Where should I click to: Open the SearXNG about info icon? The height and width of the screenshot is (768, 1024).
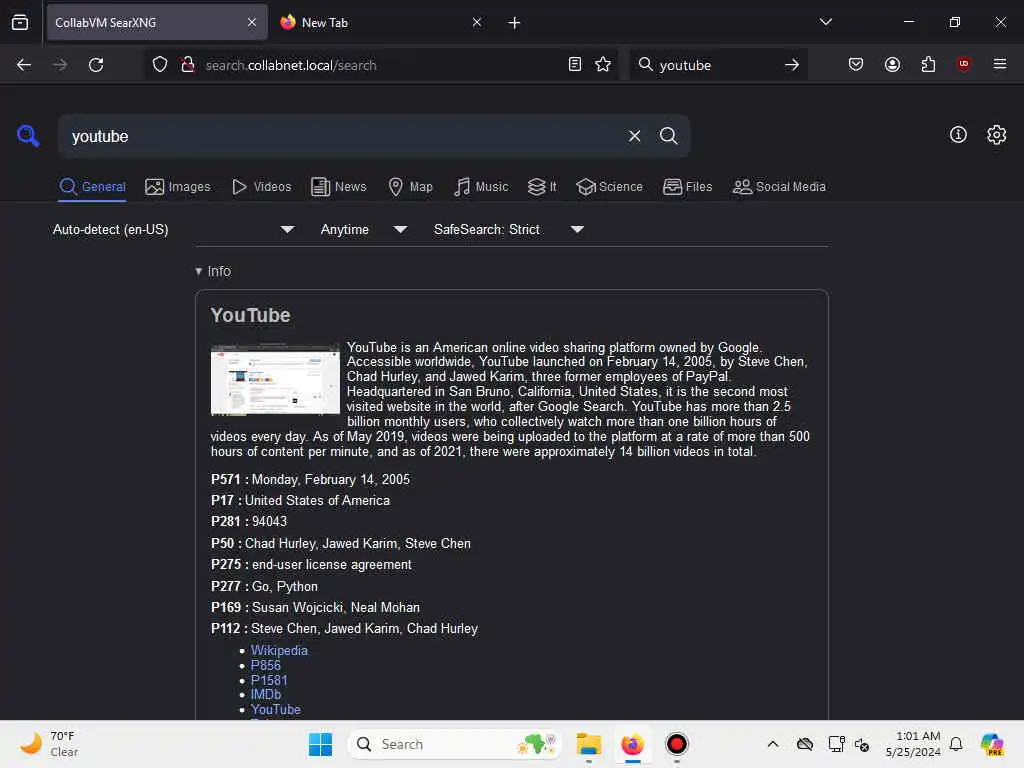pyautogui.click(x=958, y=135)
